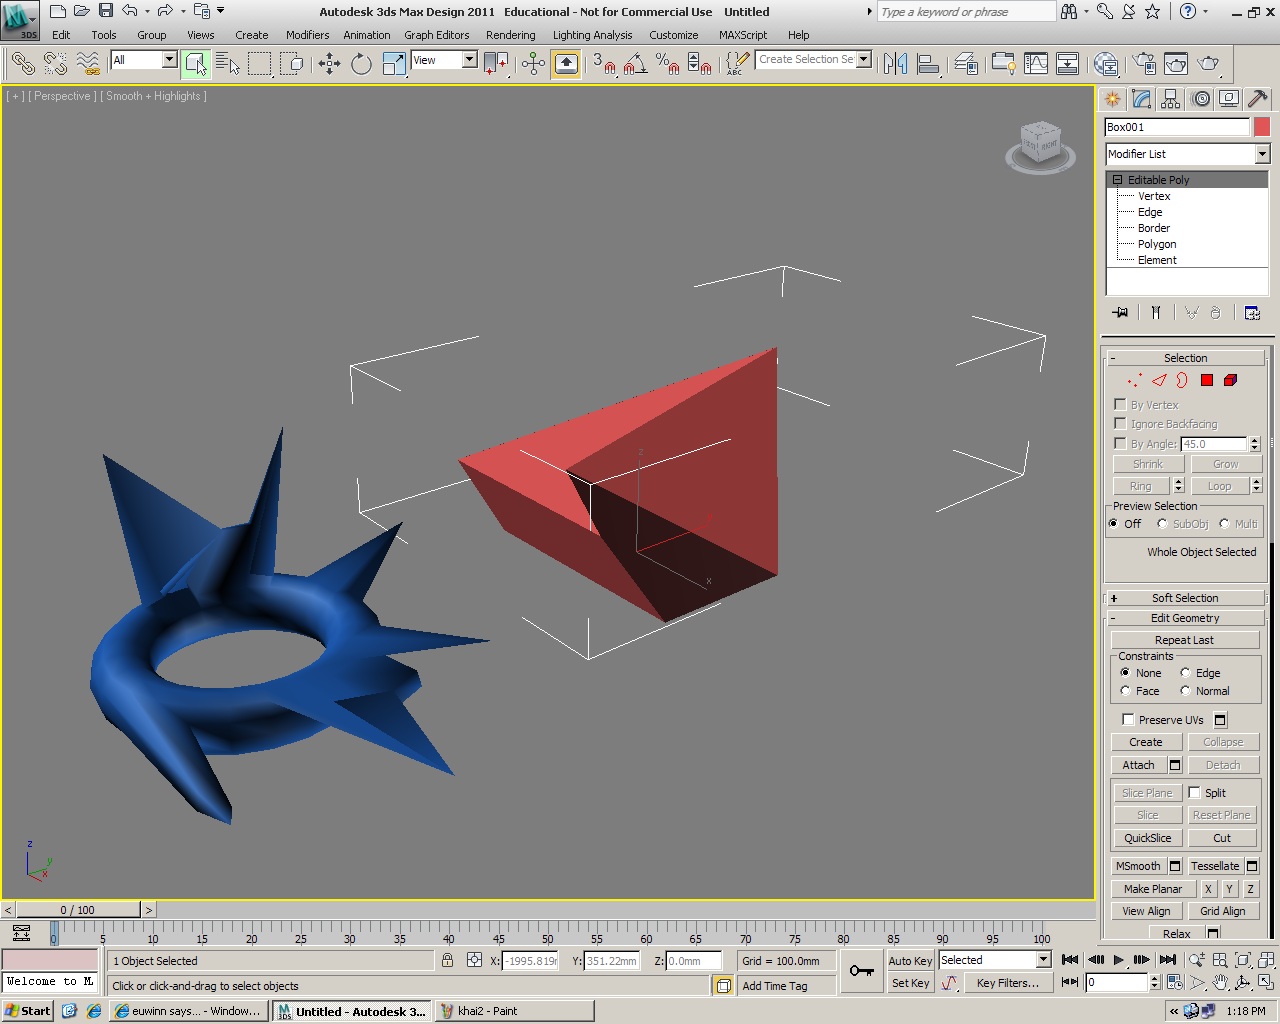This screenshot has height=1024, width=1280.
Task: Select the Edge constraint radio button
Action: (1185, 673)
